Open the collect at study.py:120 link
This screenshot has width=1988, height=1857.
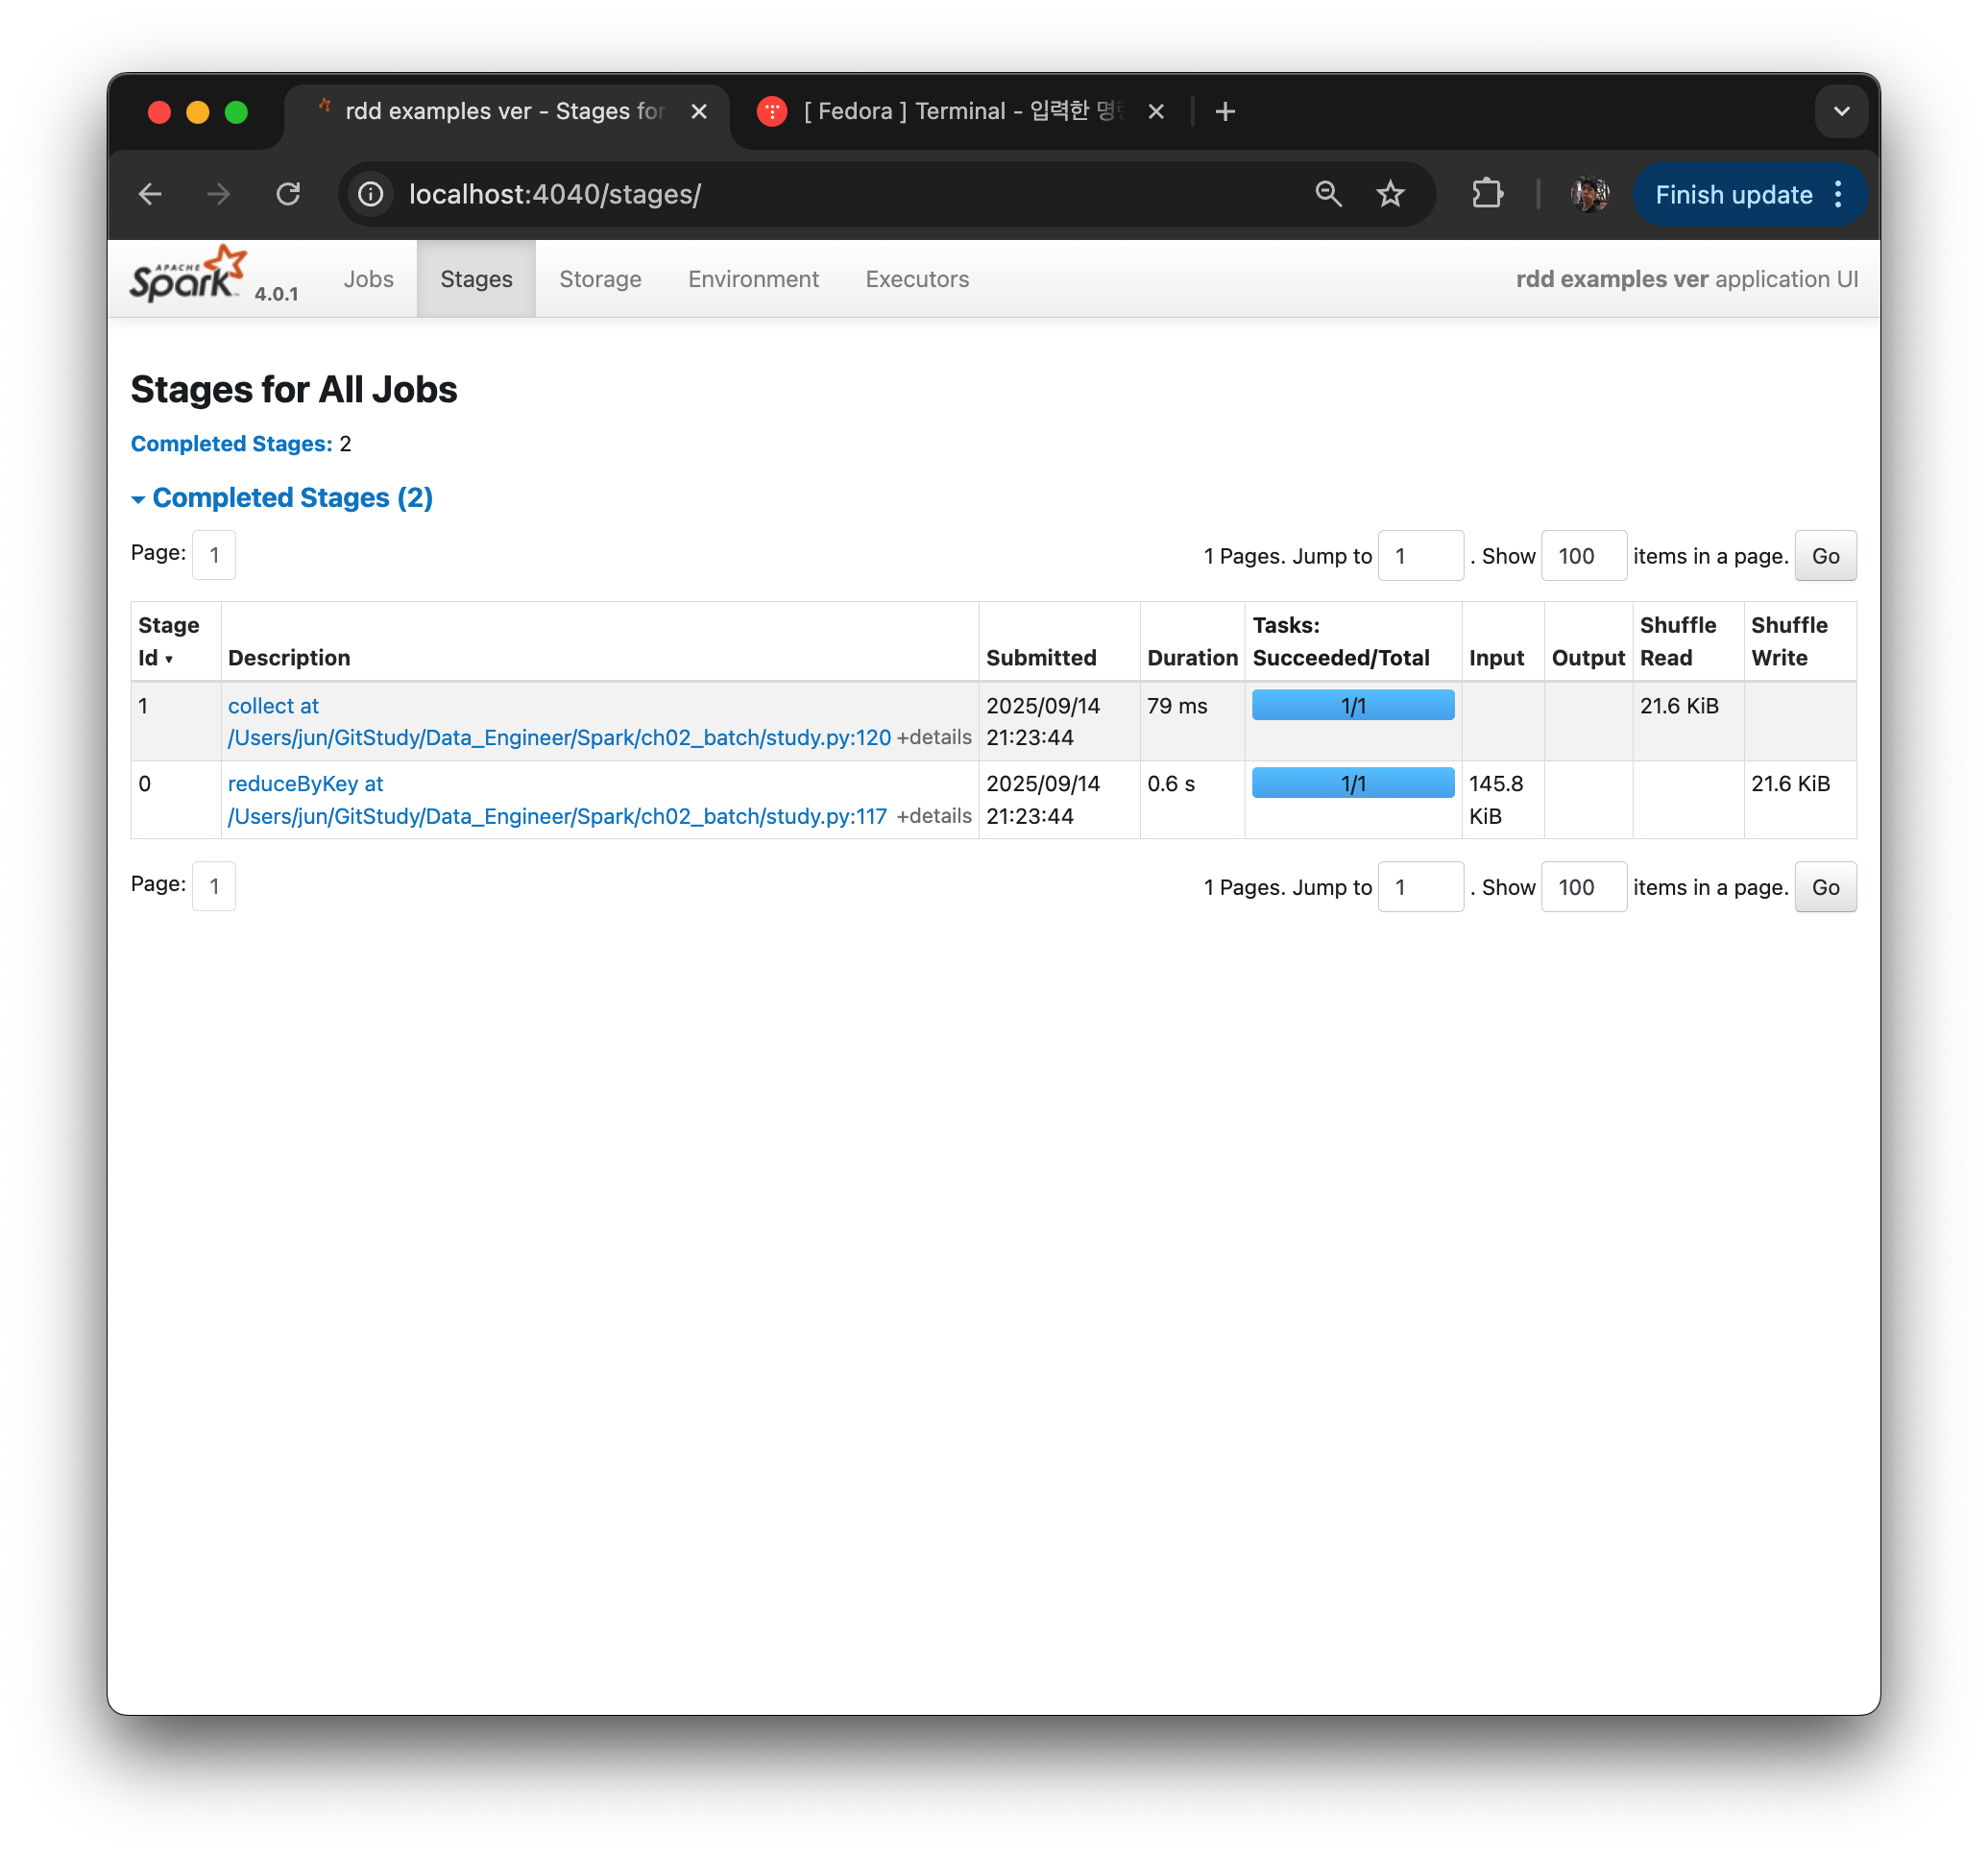559,722
